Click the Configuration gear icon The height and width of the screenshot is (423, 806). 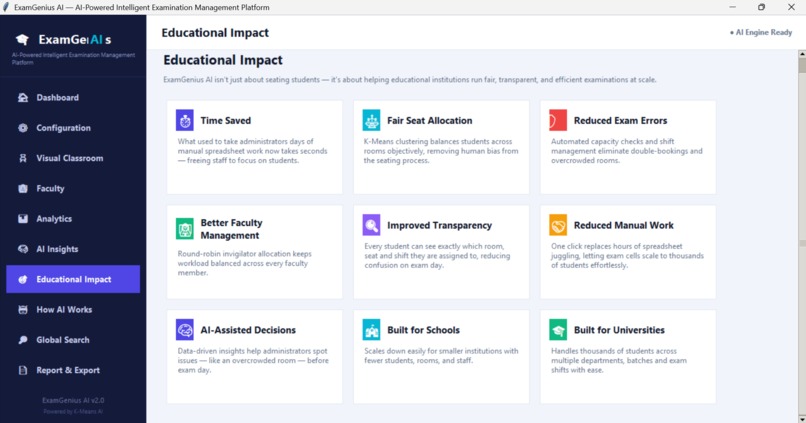(23, 128)
